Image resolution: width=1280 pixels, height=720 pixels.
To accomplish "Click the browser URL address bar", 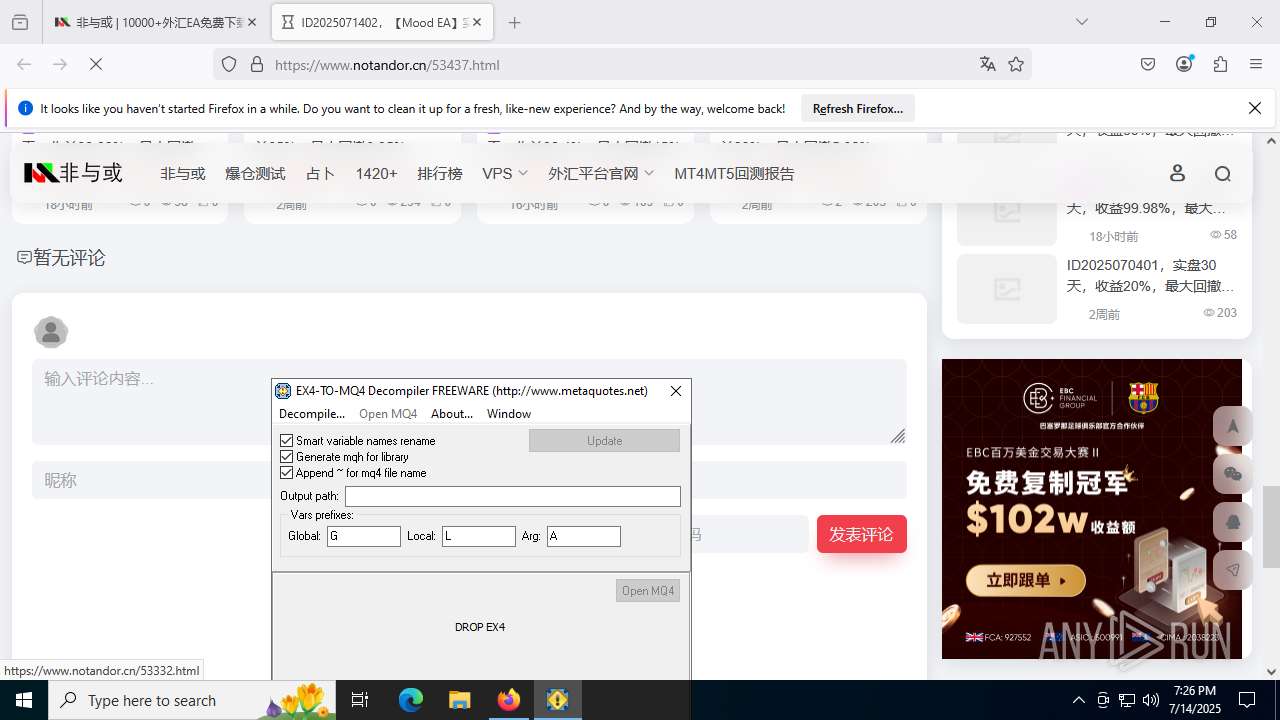I will (x=620, y=64).
